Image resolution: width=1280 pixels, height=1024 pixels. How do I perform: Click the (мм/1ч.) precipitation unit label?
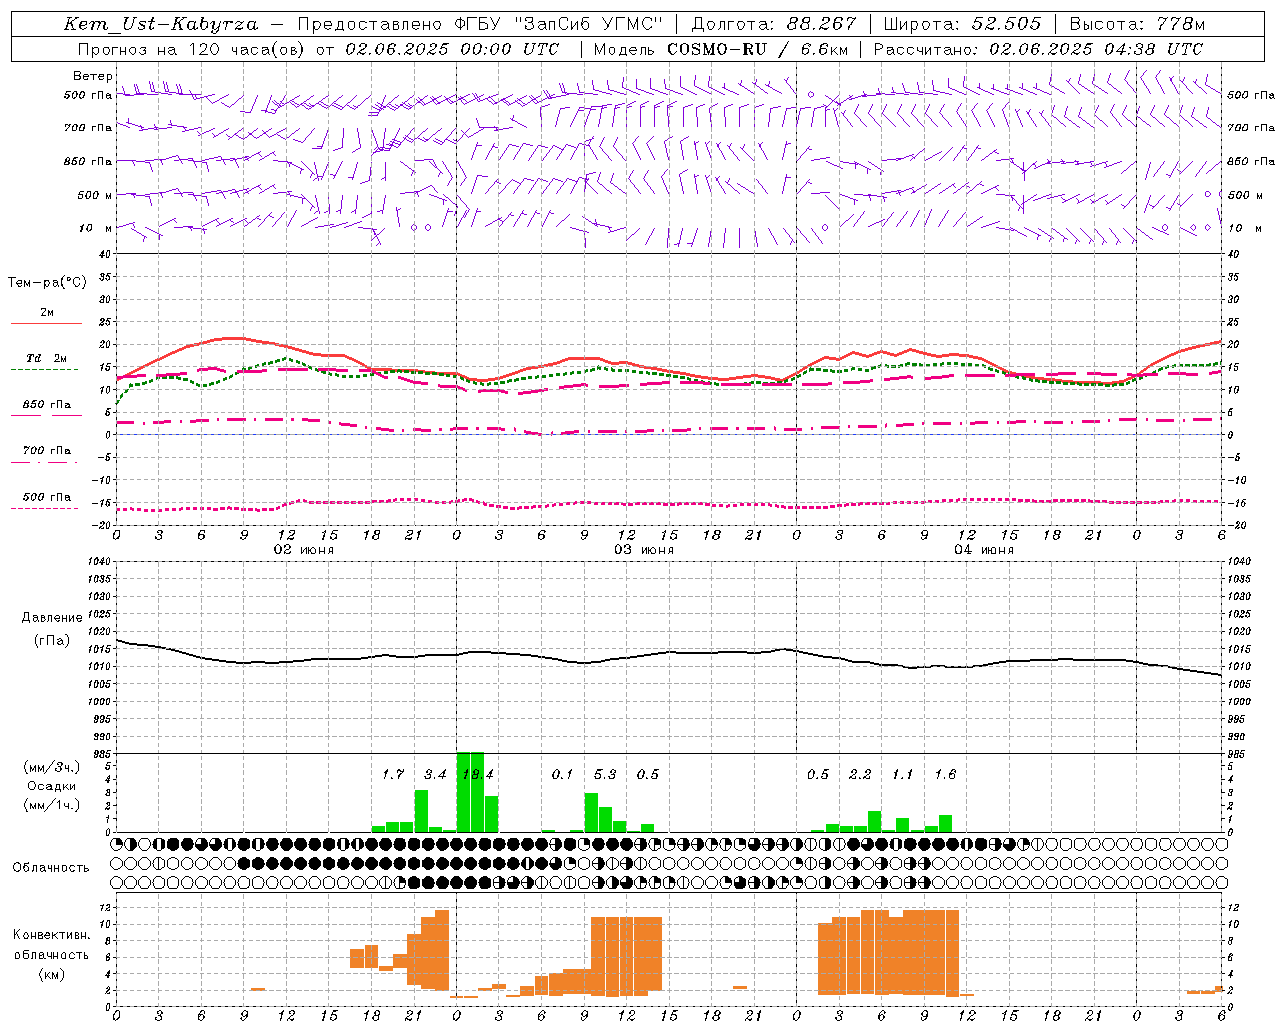coord(50,805)
